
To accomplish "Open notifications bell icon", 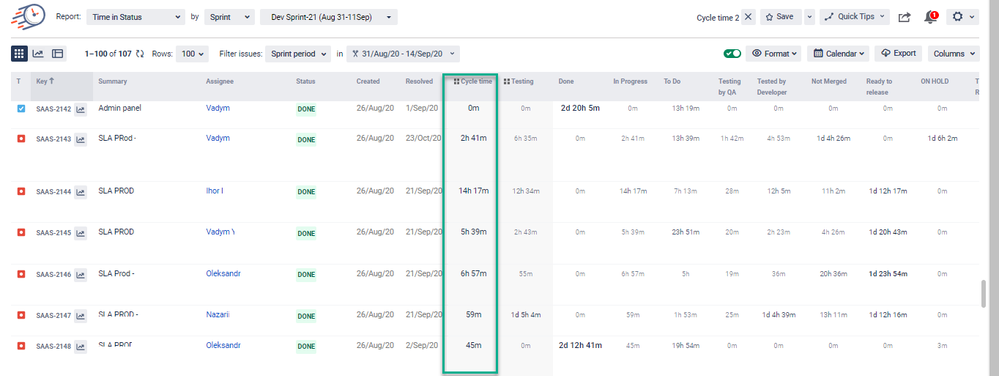I will (x=931, y=17).
